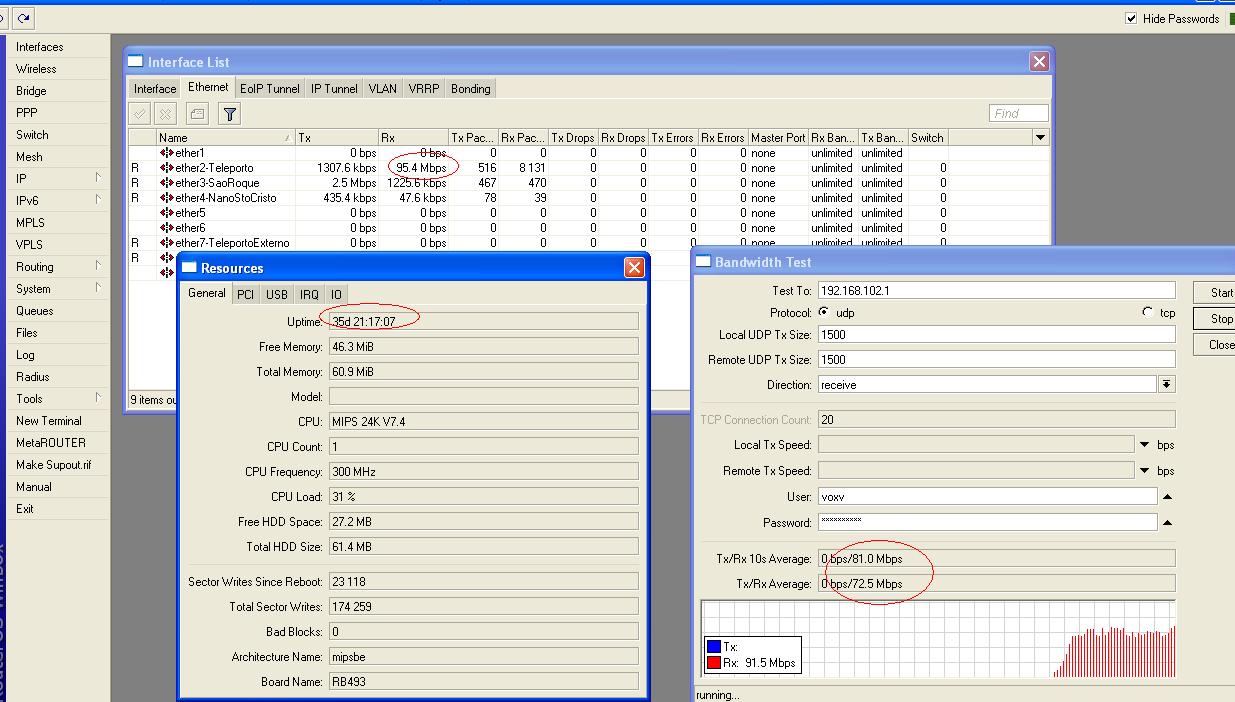Expand the Local Tx Speed arrow
Viewport: 1235px width, 702px height.
(x=1144, y=444)
